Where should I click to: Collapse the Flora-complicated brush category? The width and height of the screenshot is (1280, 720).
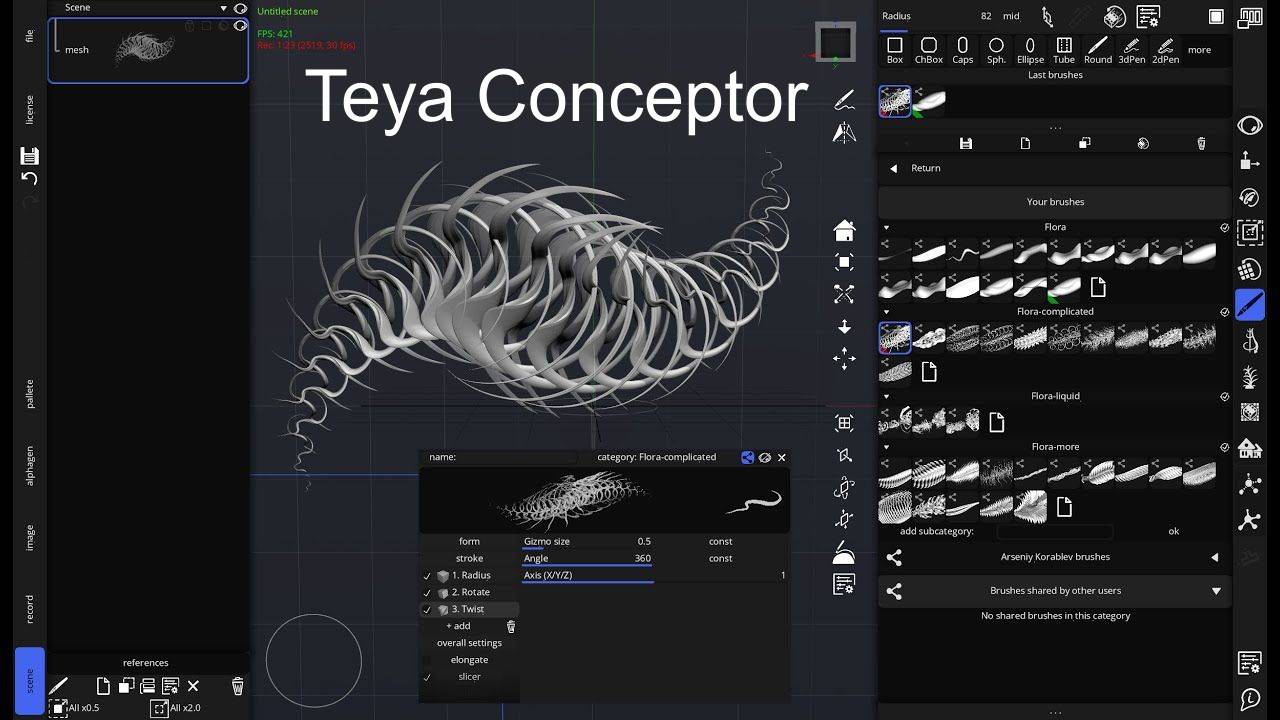click(885, 311)
